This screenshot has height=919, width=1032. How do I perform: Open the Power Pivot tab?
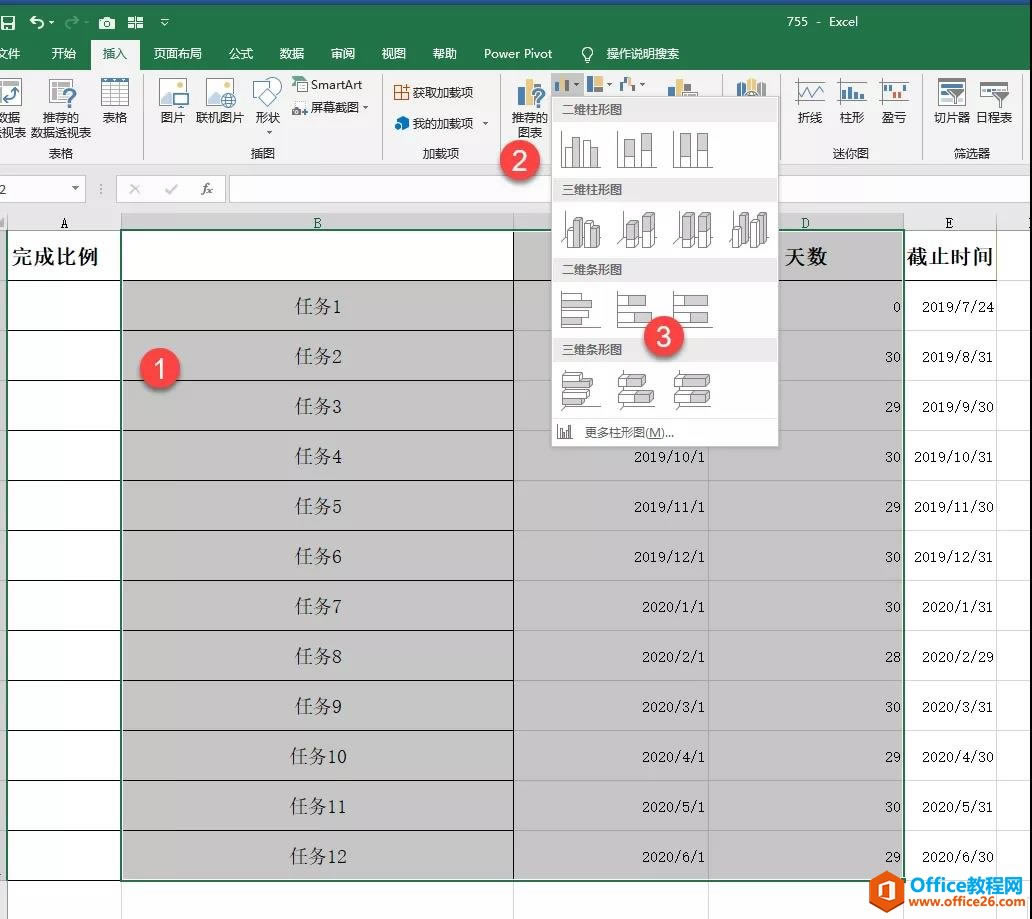coord(517,54)
